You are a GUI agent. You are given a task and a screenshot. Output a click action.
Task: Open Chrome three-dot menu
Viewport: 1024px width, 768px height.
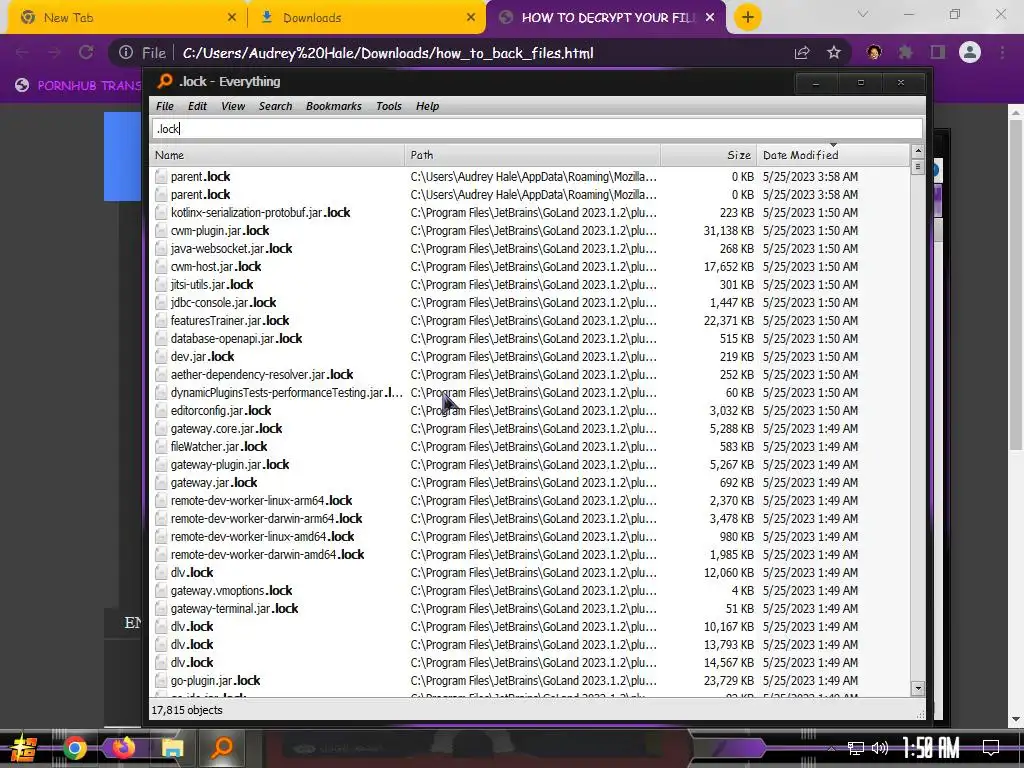[x=1002, y=52]
